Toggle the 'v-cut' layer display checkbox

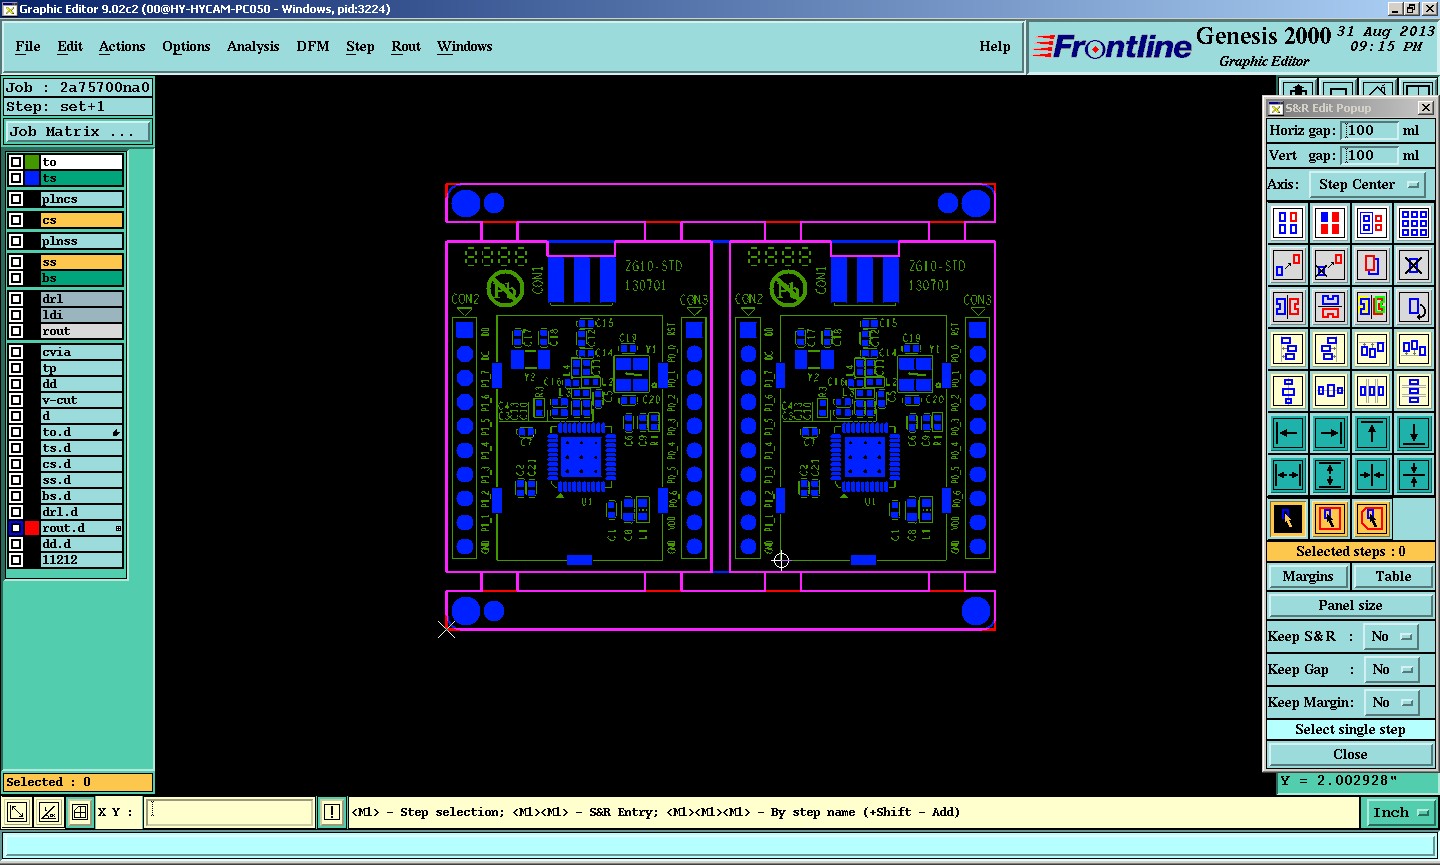pos(16,400)
